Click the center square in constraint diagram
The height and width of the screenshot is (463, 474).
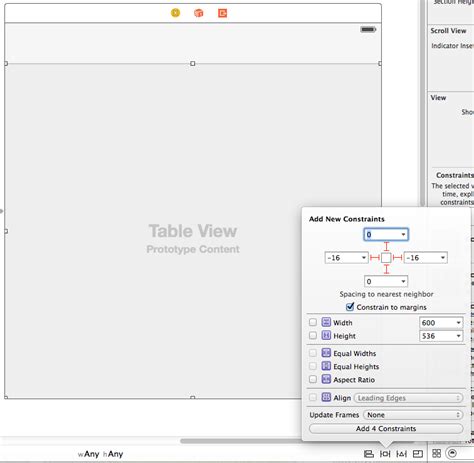tap(386, 258)
